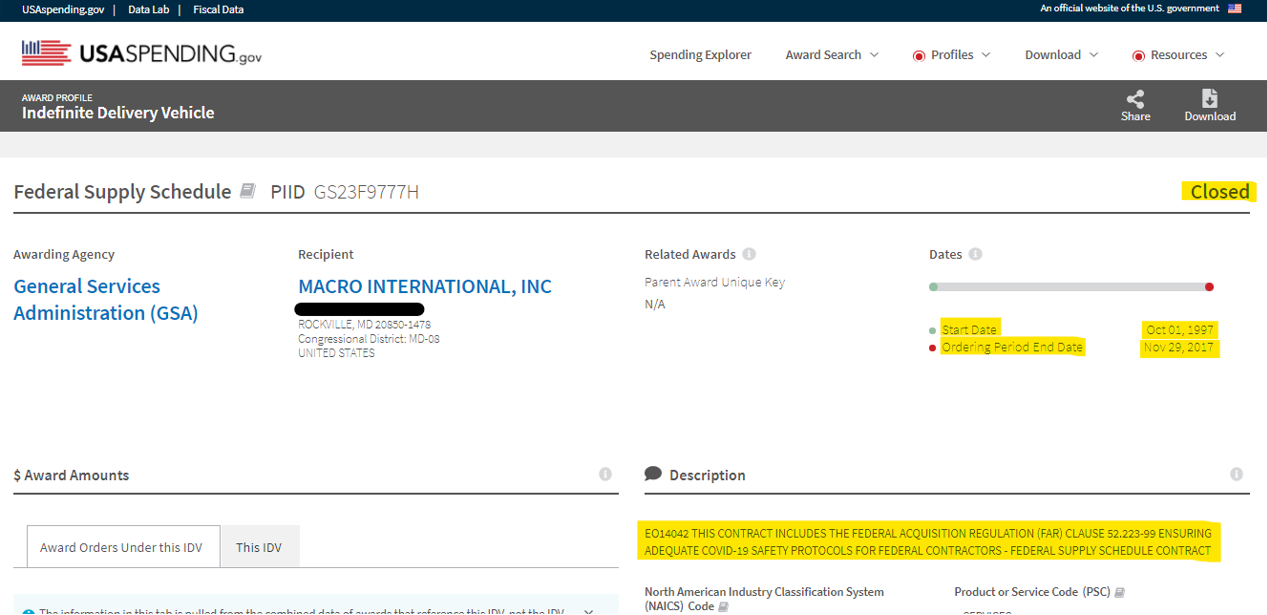Screen dimensions: 1267x615
Task: Click the Ordering Period End Date label
Action: coord(1012,348)
